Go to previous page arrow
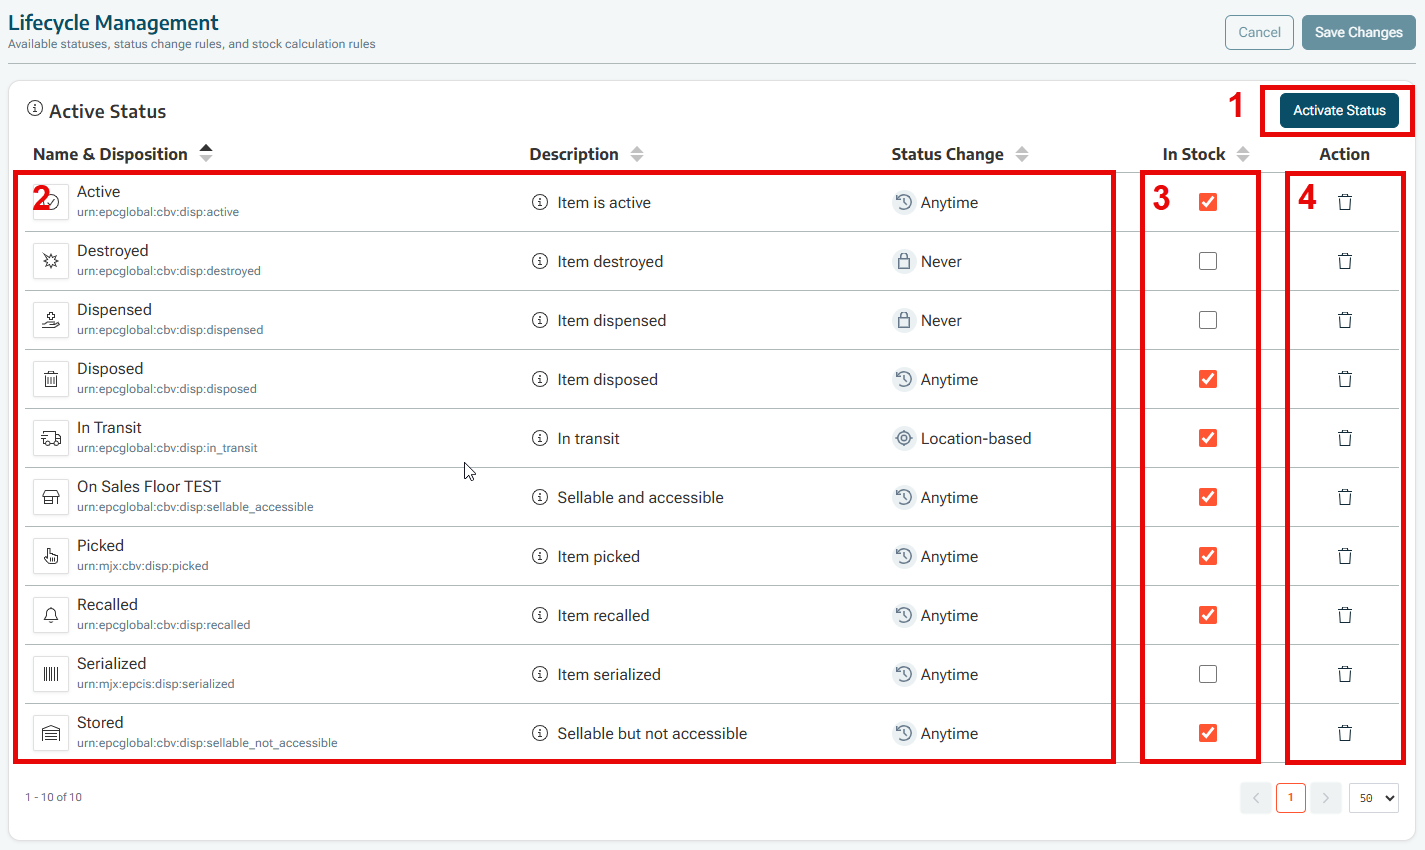The image size is (1425, 850). (1256, 798)
